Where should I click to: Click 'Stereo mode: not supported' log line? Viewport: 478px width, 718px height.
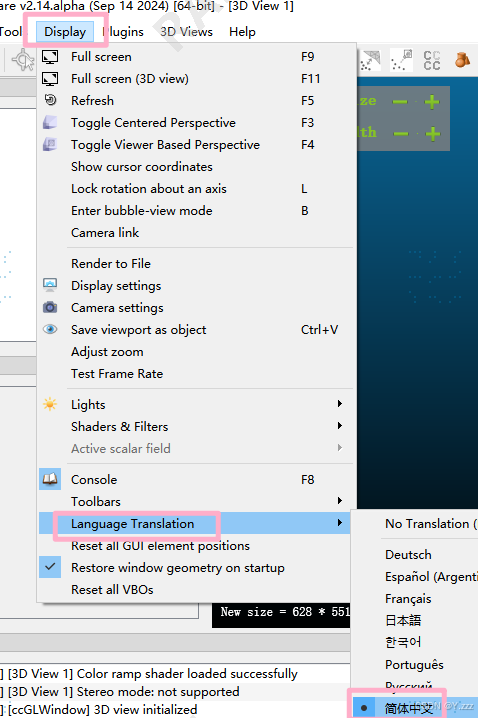175,691
